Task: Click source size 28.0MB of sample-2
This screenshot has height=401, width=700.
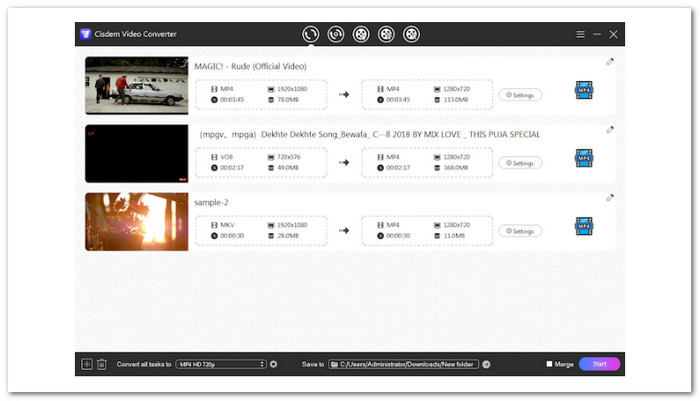Action: coord(288,235)
